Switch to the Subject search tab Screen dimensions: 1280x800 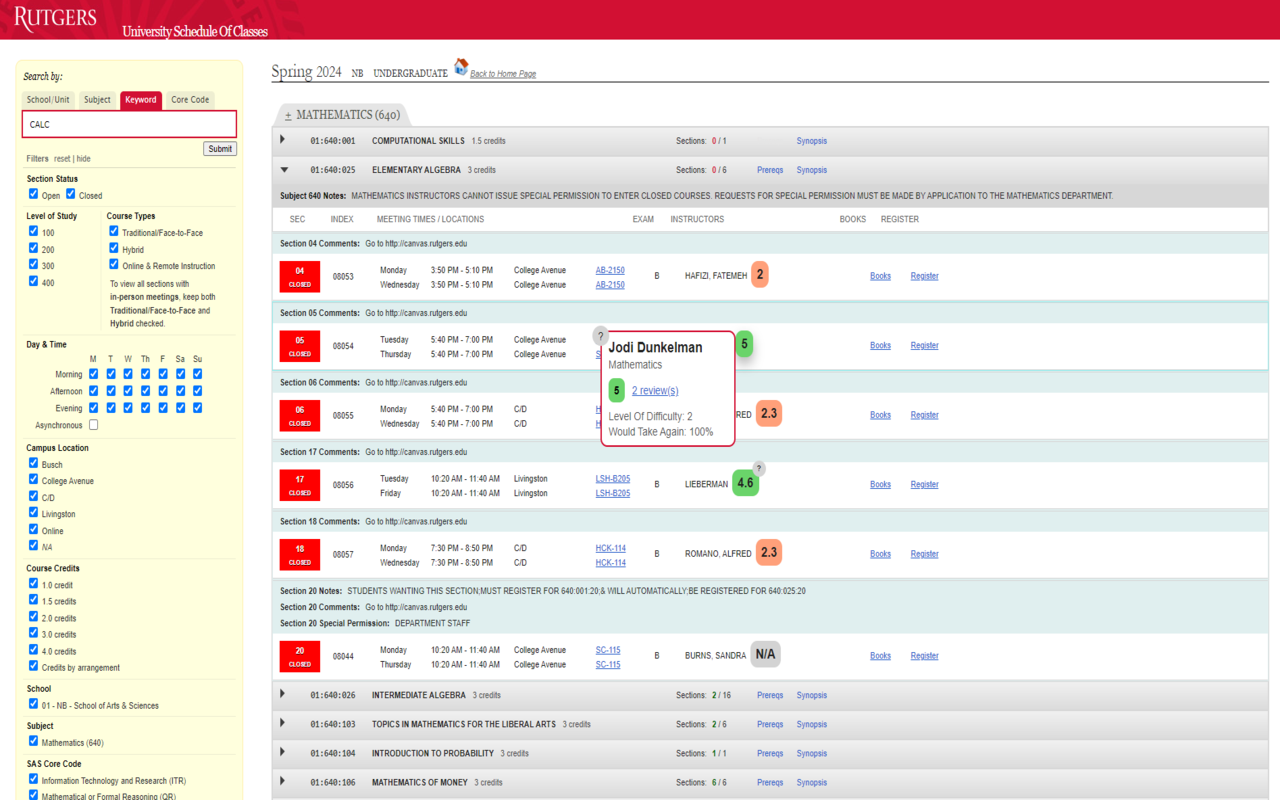[97, 100]
